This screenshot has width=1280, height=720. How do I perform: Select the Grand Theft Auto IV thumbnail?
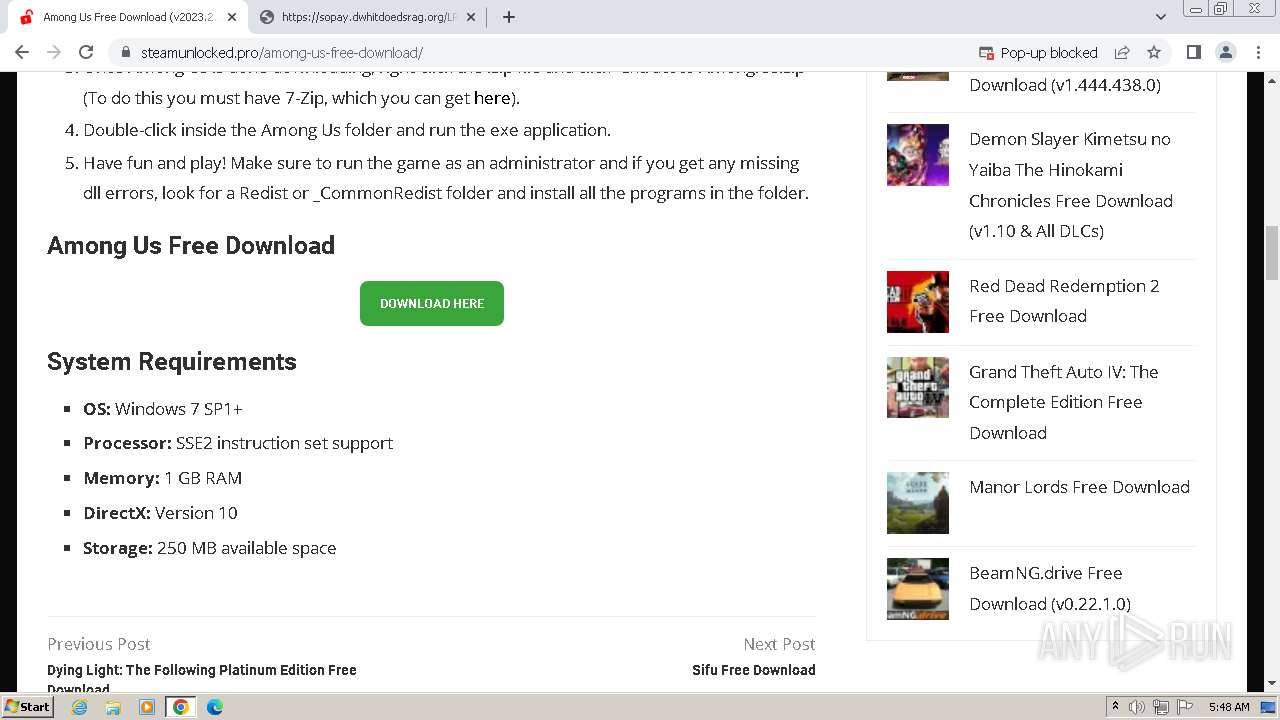tap(918, 387)
